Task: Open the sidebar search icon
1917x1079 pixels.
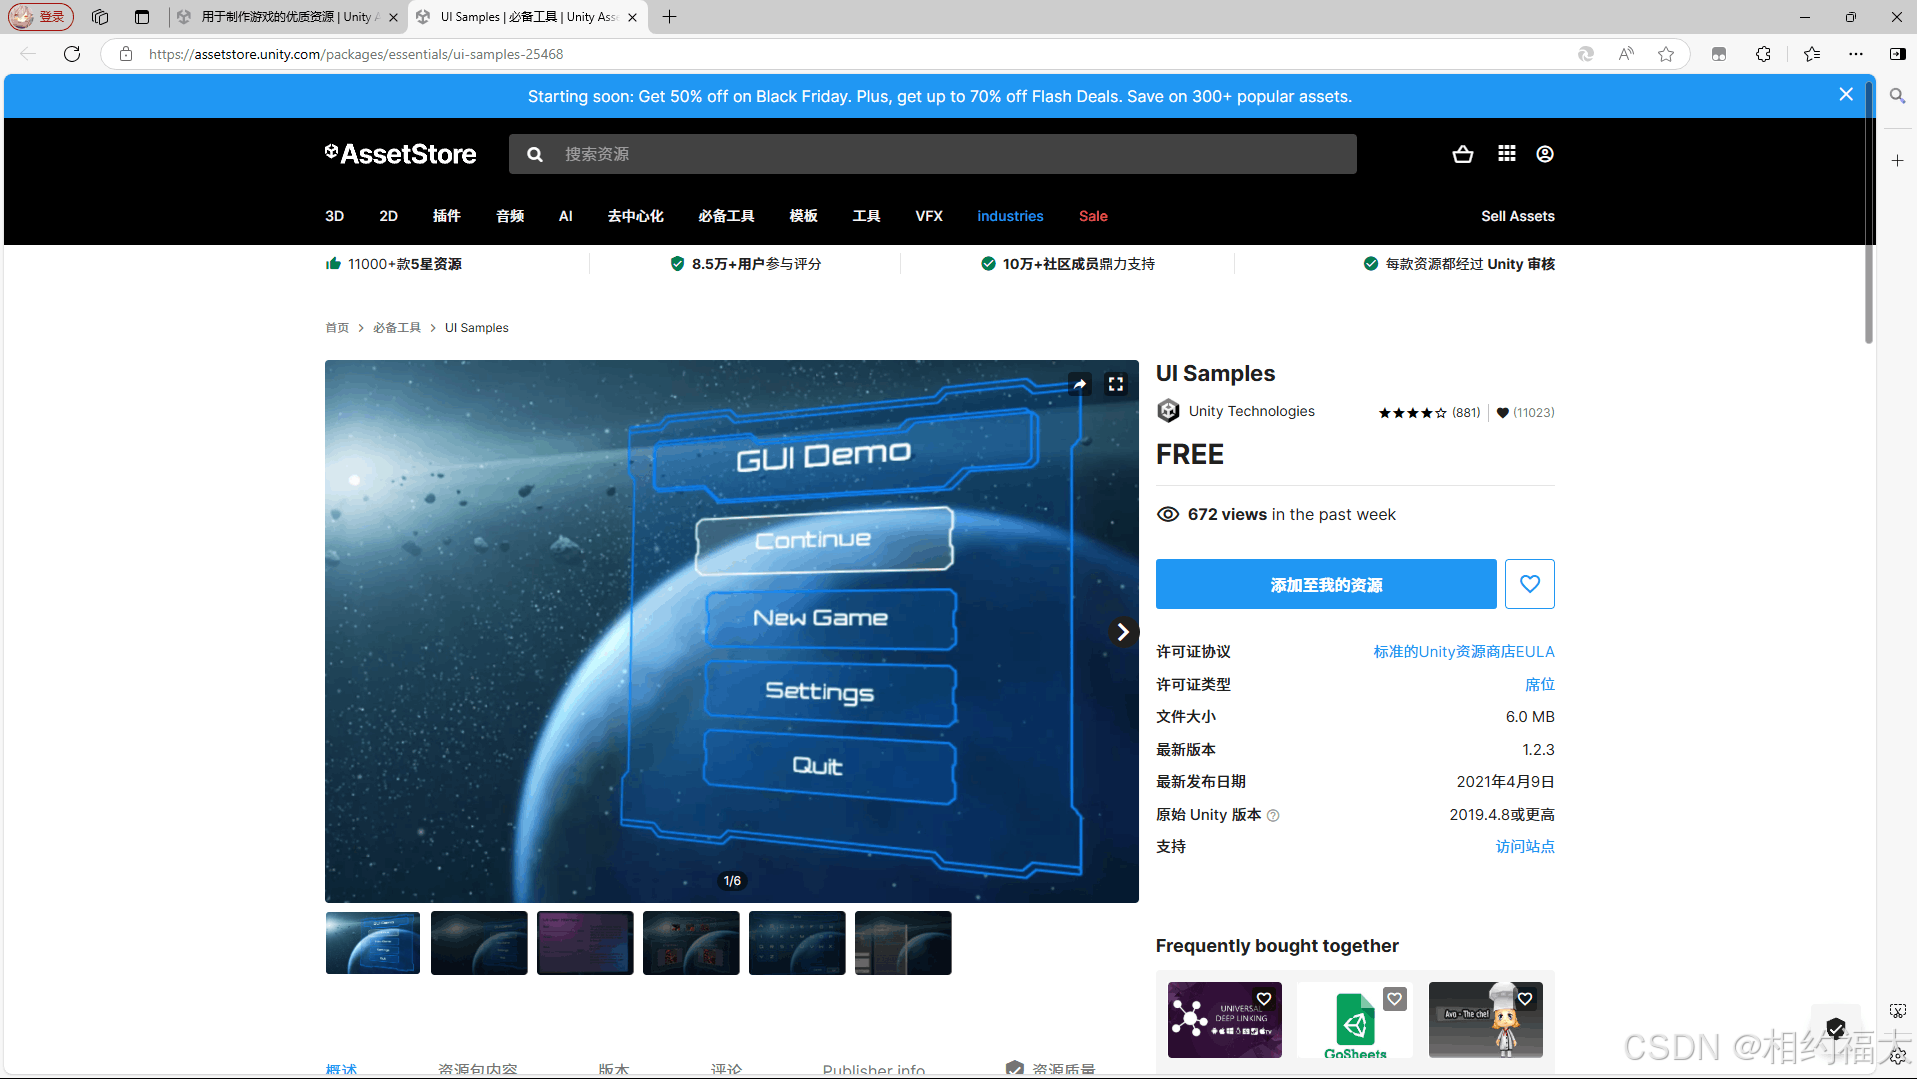Action: coord(1897,96)
